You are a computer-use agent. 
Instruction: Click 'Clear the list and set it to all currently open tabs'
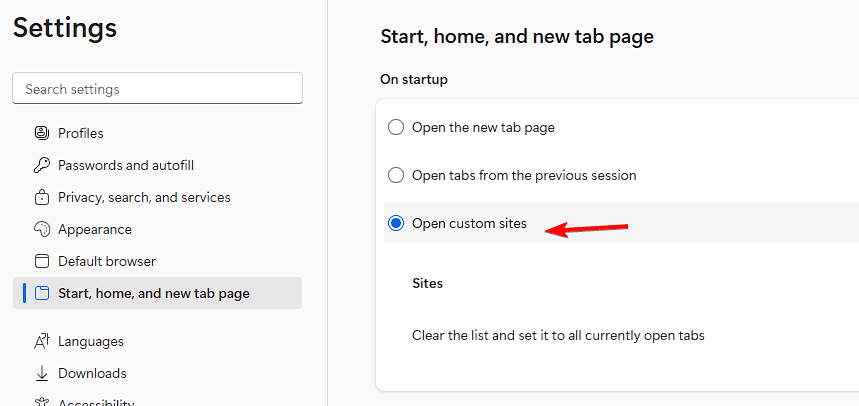(558, 335)
